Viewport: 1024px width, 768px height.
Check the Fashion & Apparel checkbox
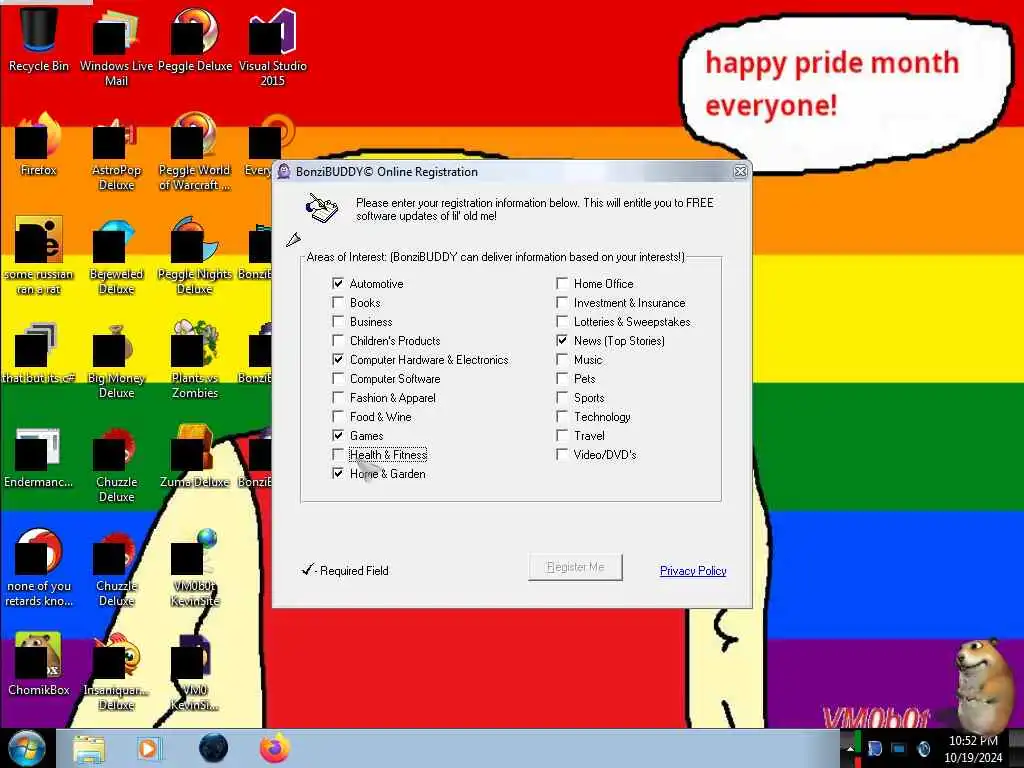click(338, 397)
